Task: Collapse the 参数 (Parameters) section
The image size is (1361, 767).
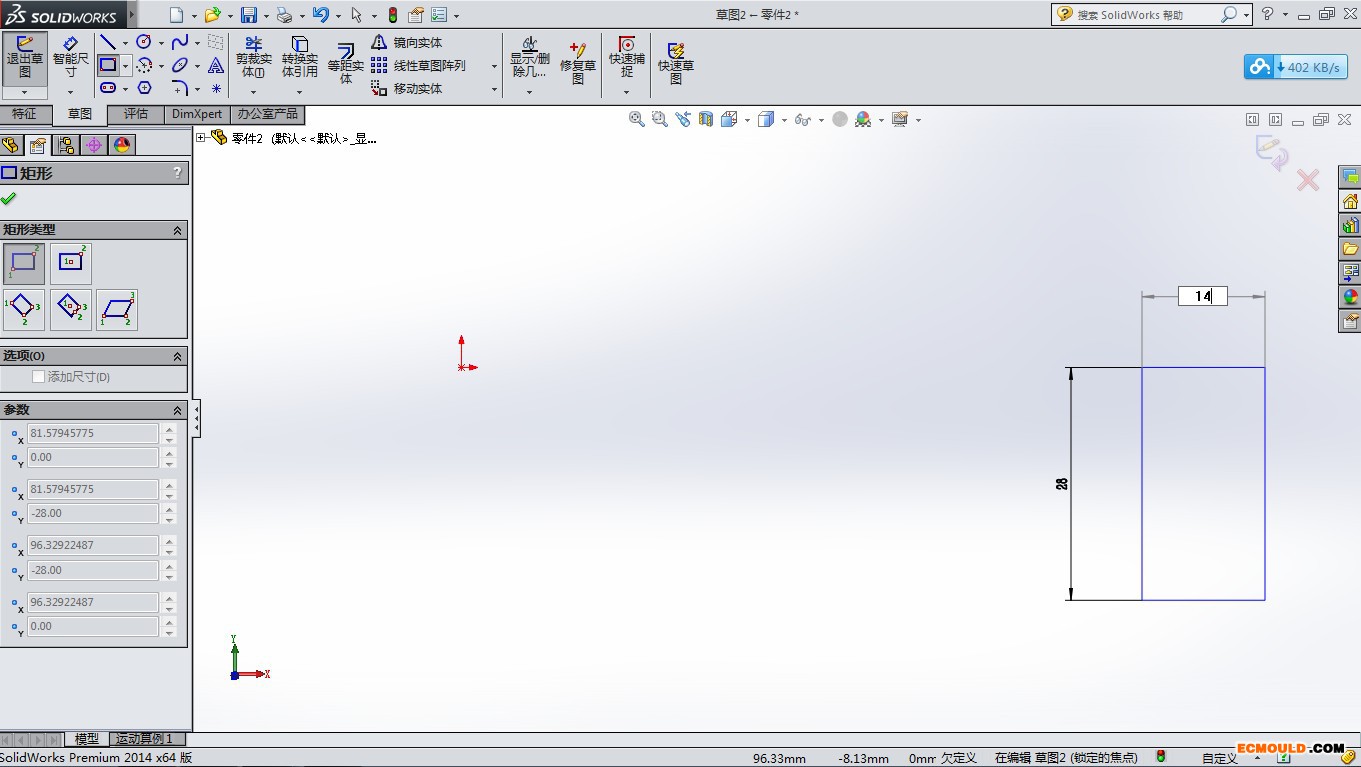Action: (178, 410)
